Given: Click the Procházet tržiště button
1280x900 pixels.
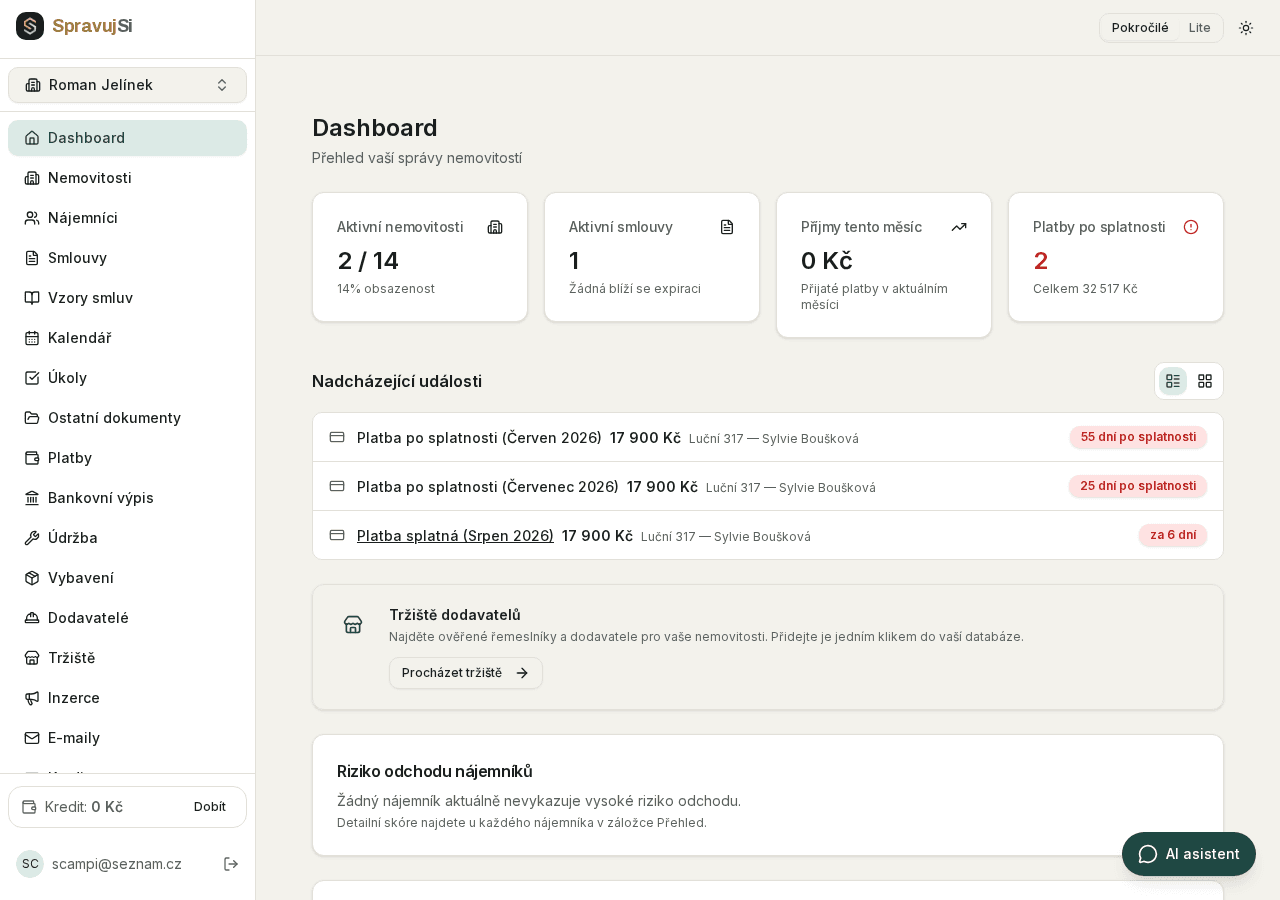Looking at the screenshot, I should coord(466,673).
